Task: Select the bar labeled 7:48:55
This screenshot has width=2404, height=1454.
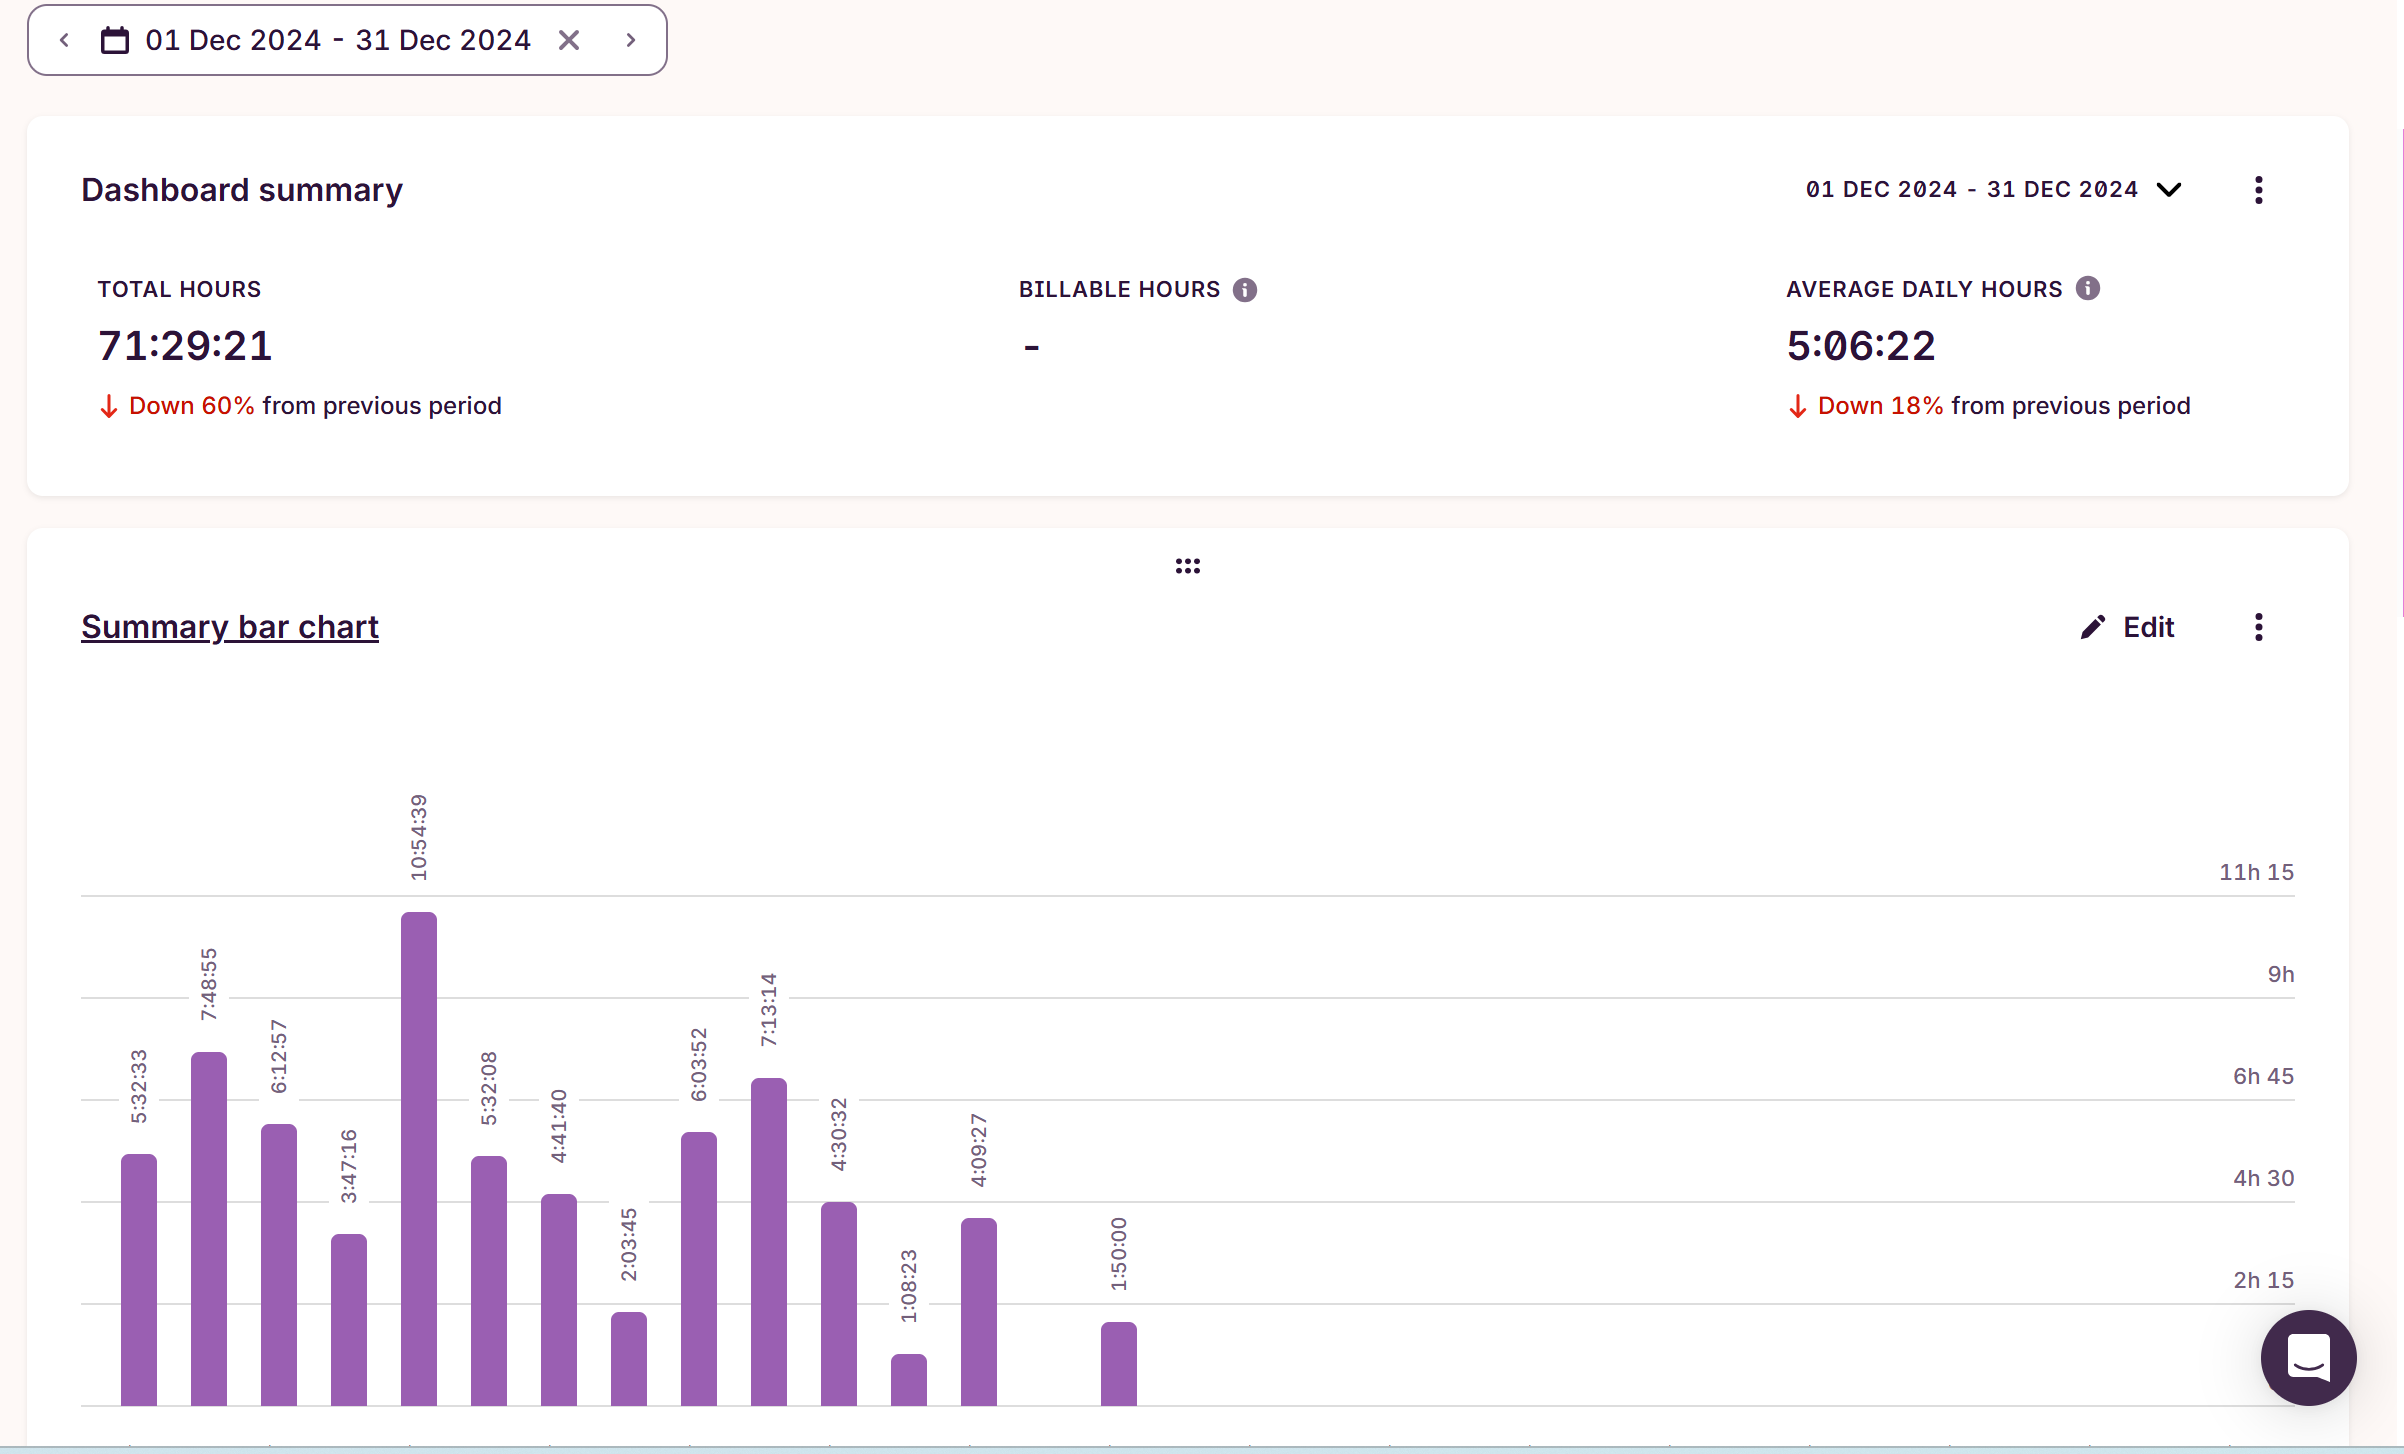Action: coord(209,1228)
